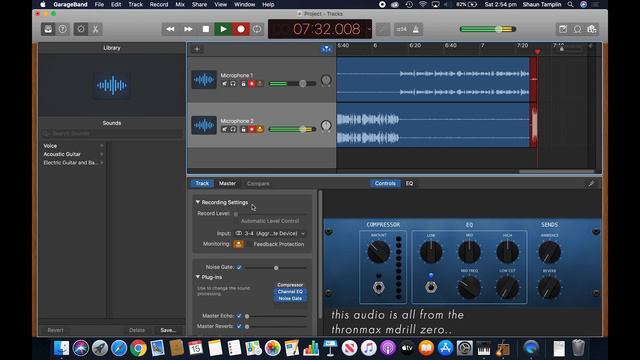
Task: Open Chrome from the Dock
Action: (138, 348)
